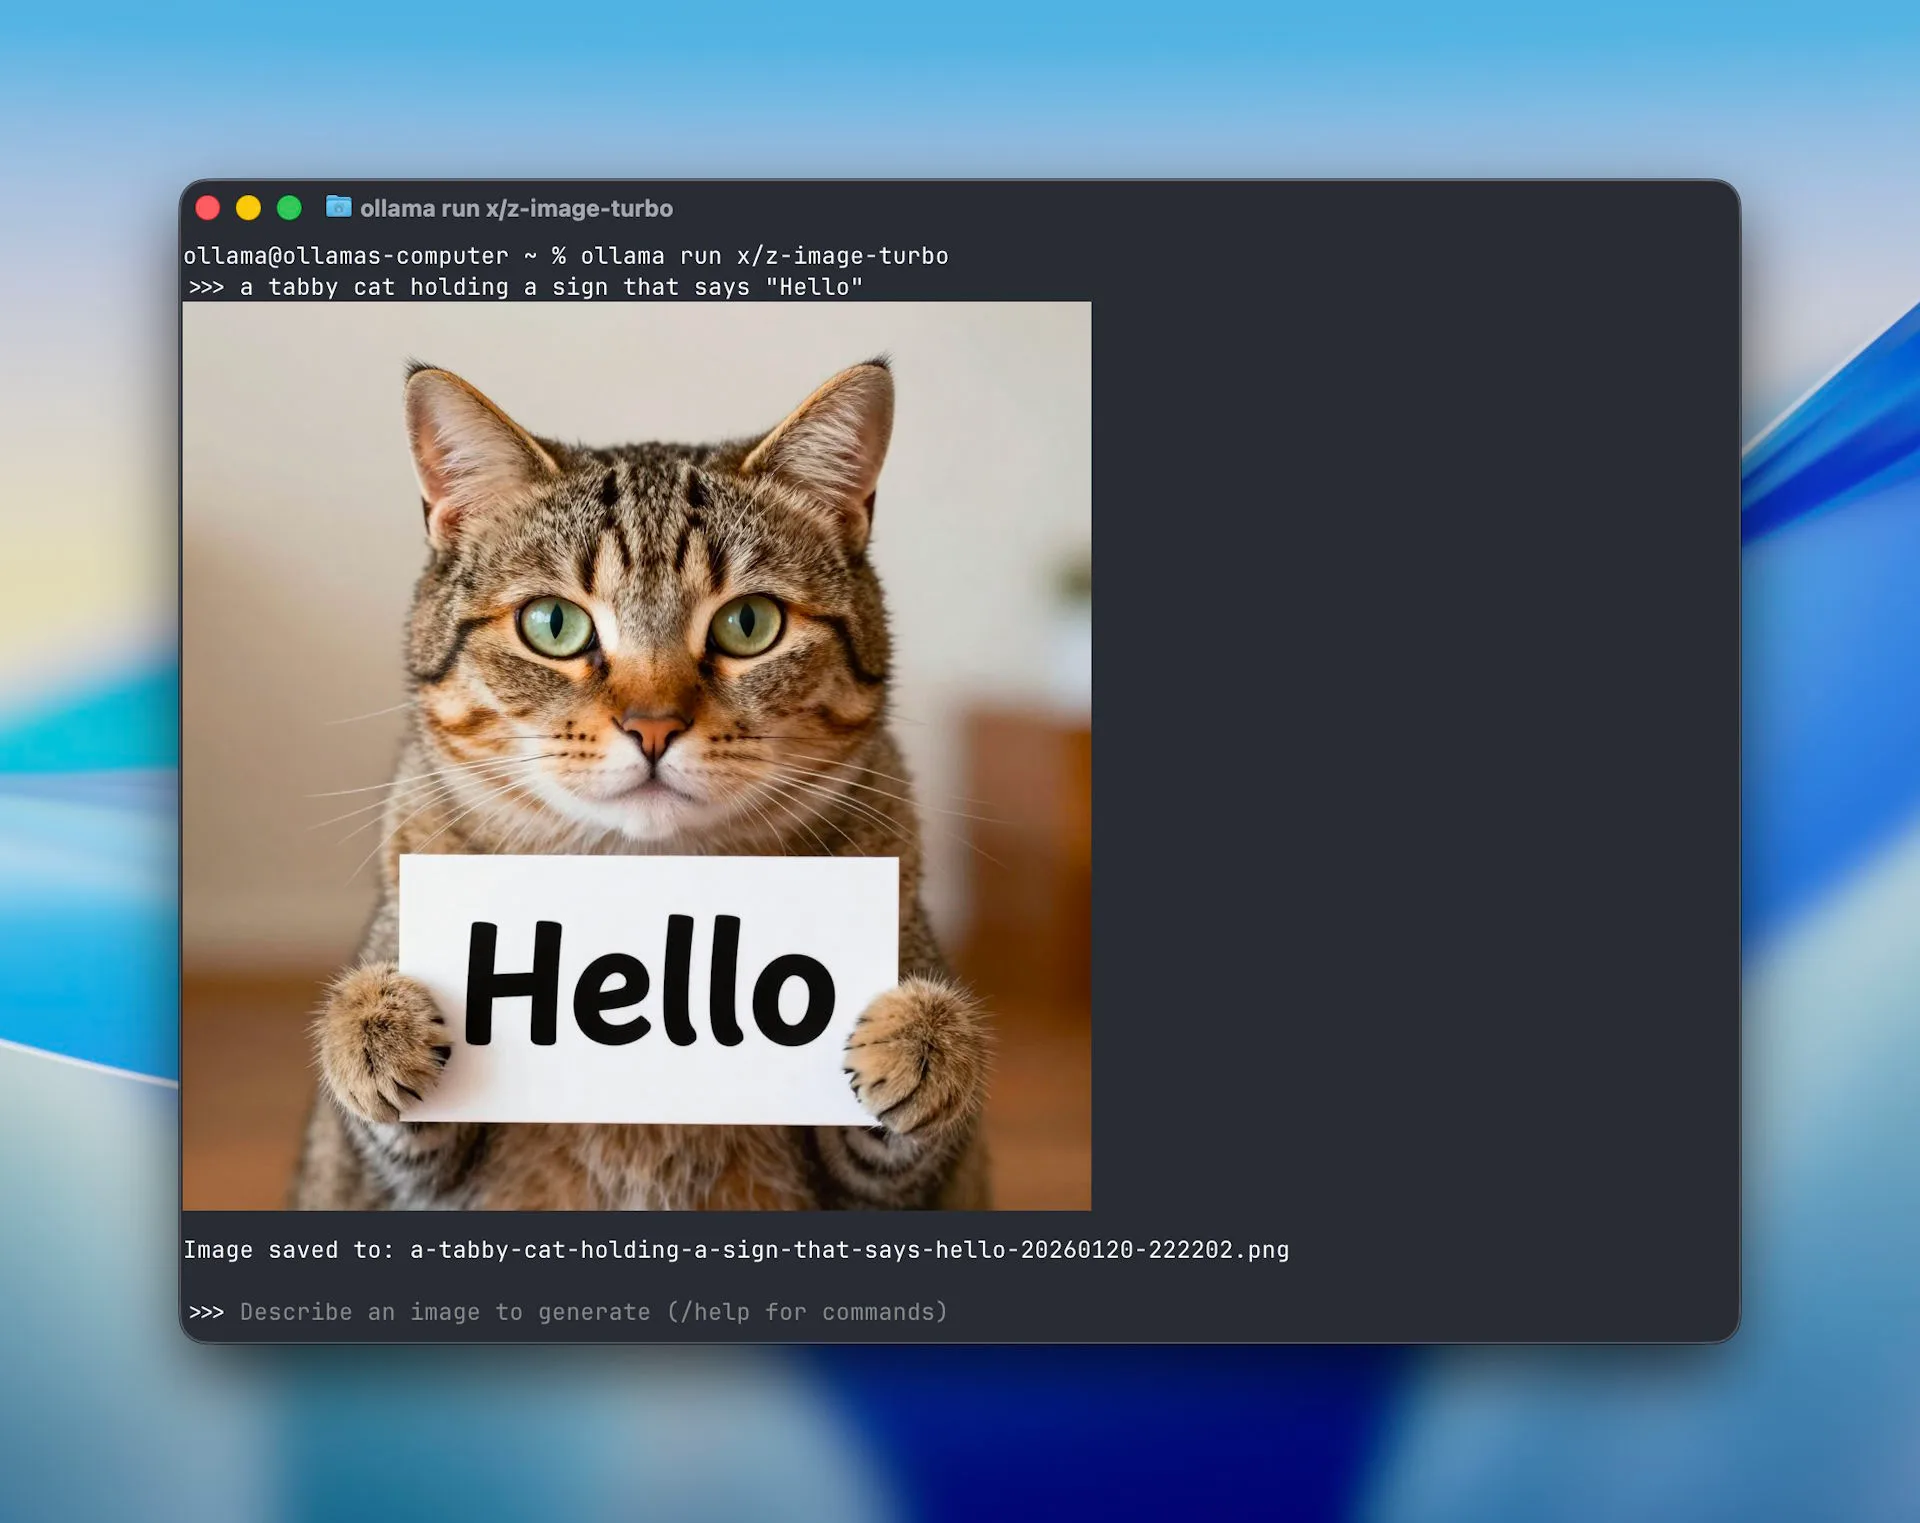Click the red close button
This screenshot has height=1523, width=1920.
[x=208, y=208]
